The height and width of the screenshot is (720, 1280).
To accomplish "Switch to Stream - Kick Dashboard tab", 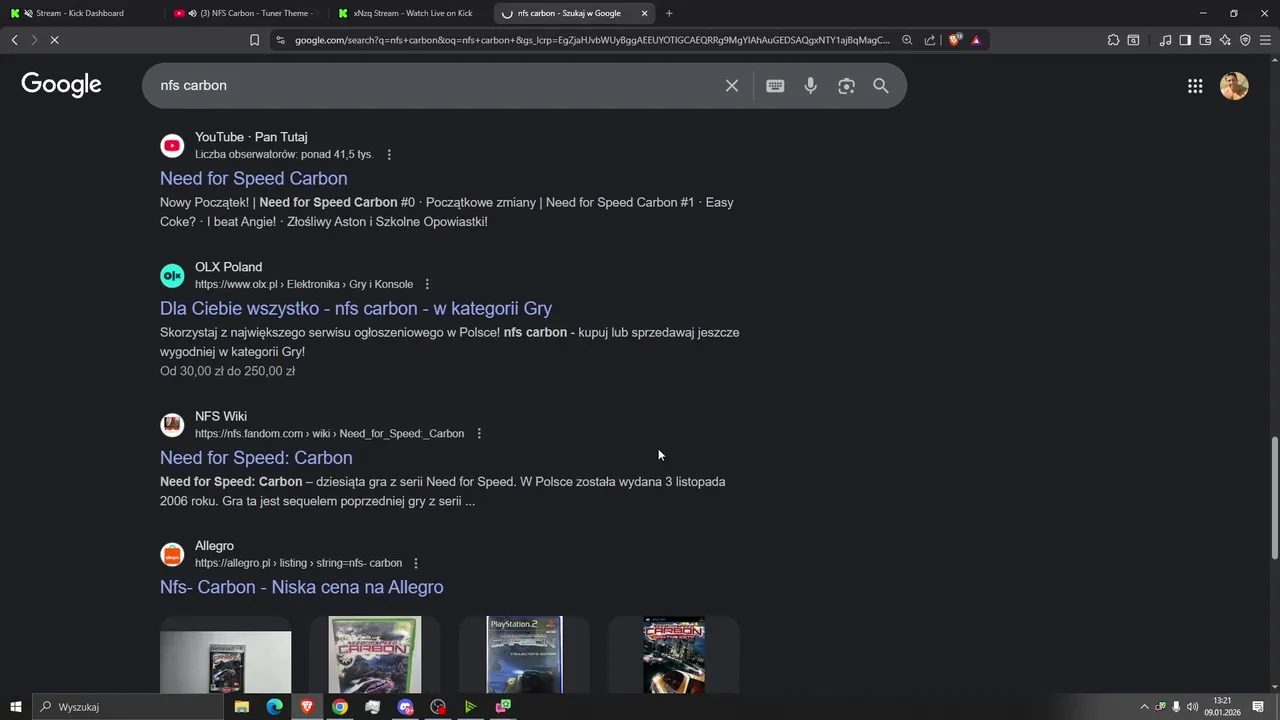I will (80, 13).
